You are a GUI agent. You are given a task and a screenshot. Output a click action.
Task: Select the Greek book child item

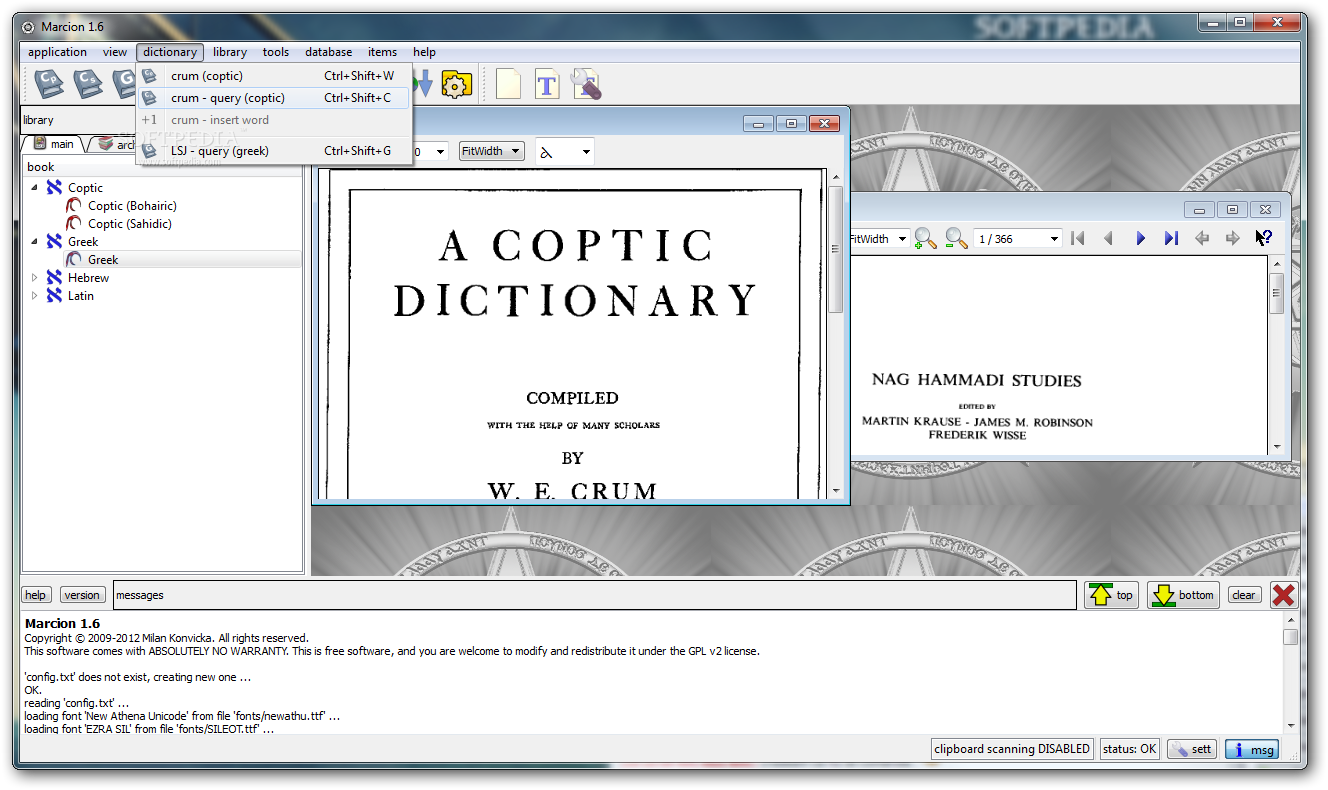(103, 260)
